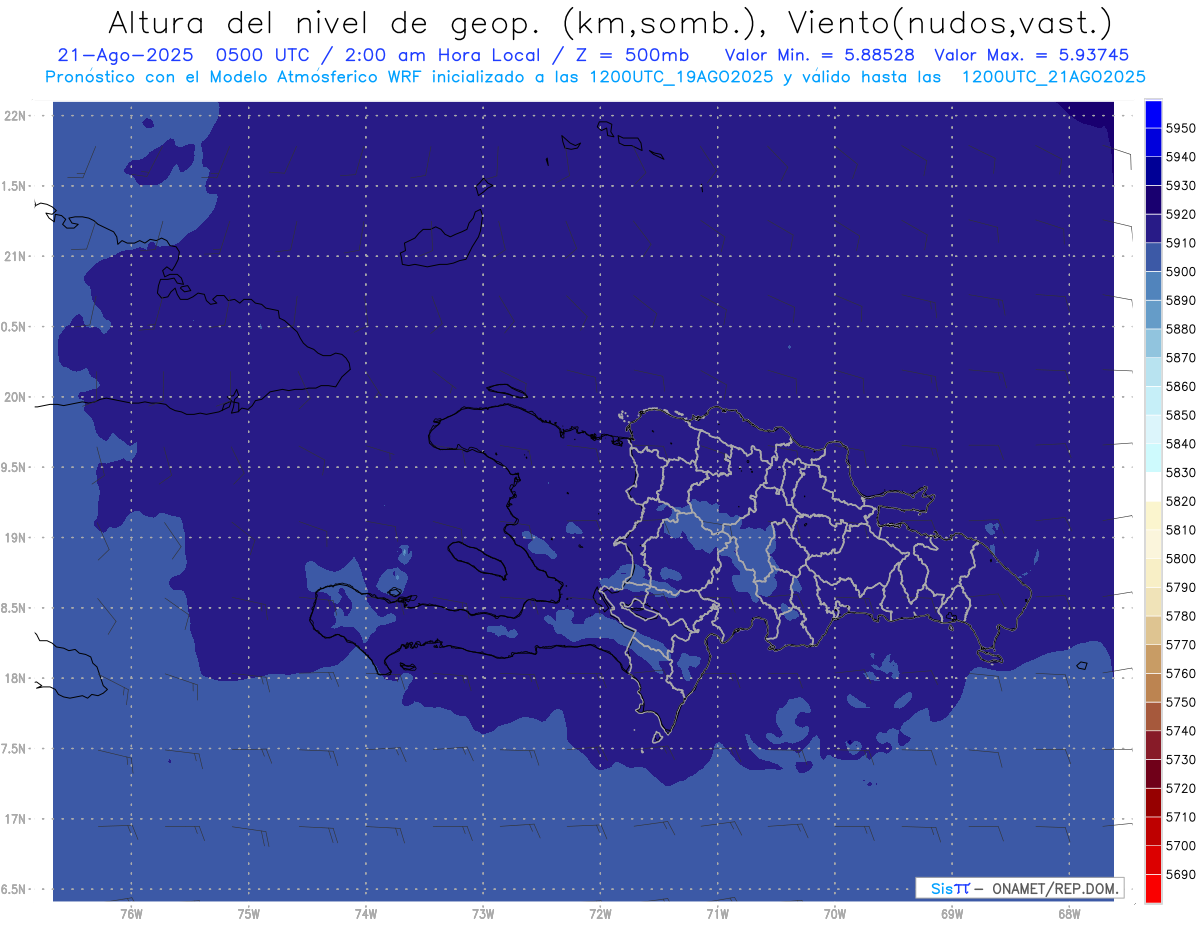Click the '5690' color scale label
The image size is (1200, 927).
1180,874
